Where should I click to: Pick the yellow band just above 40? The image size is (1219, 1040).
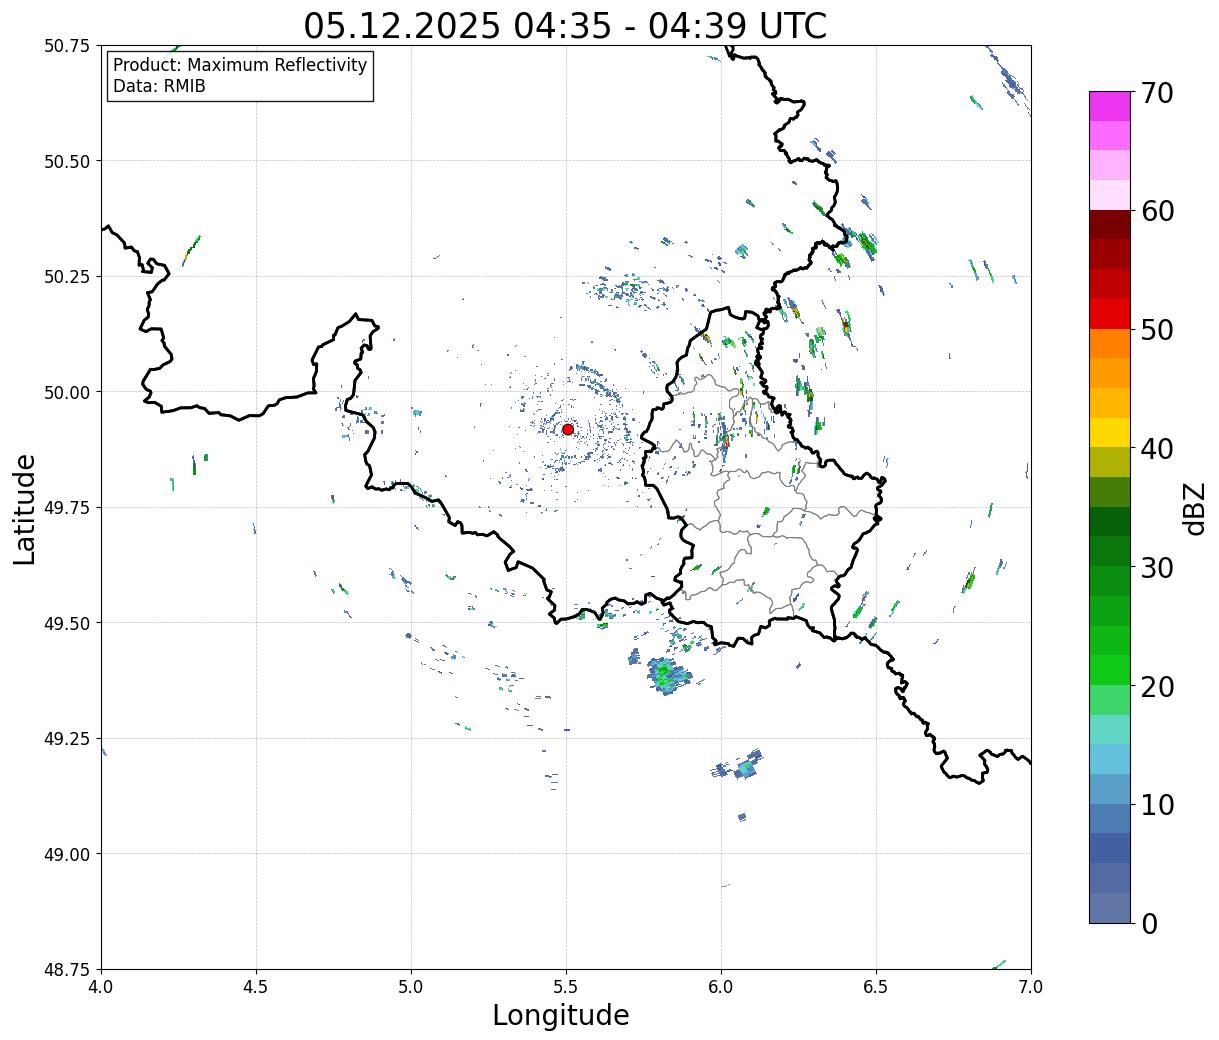click(1110, 433)
